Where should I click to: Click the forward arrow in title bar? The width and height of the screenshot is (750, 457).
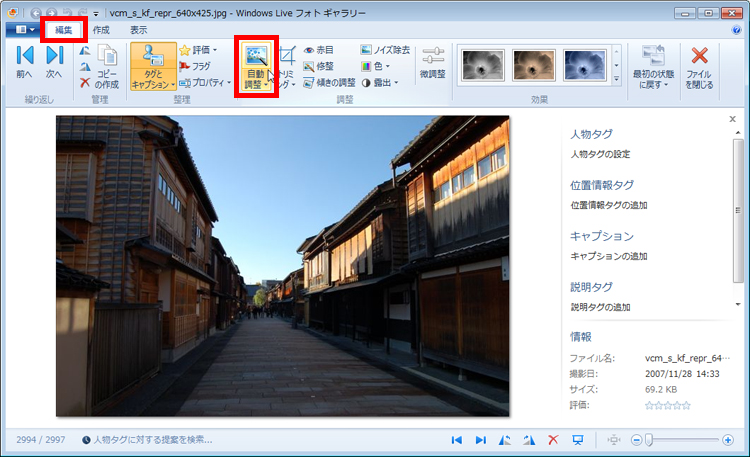(x=51, y=13)
